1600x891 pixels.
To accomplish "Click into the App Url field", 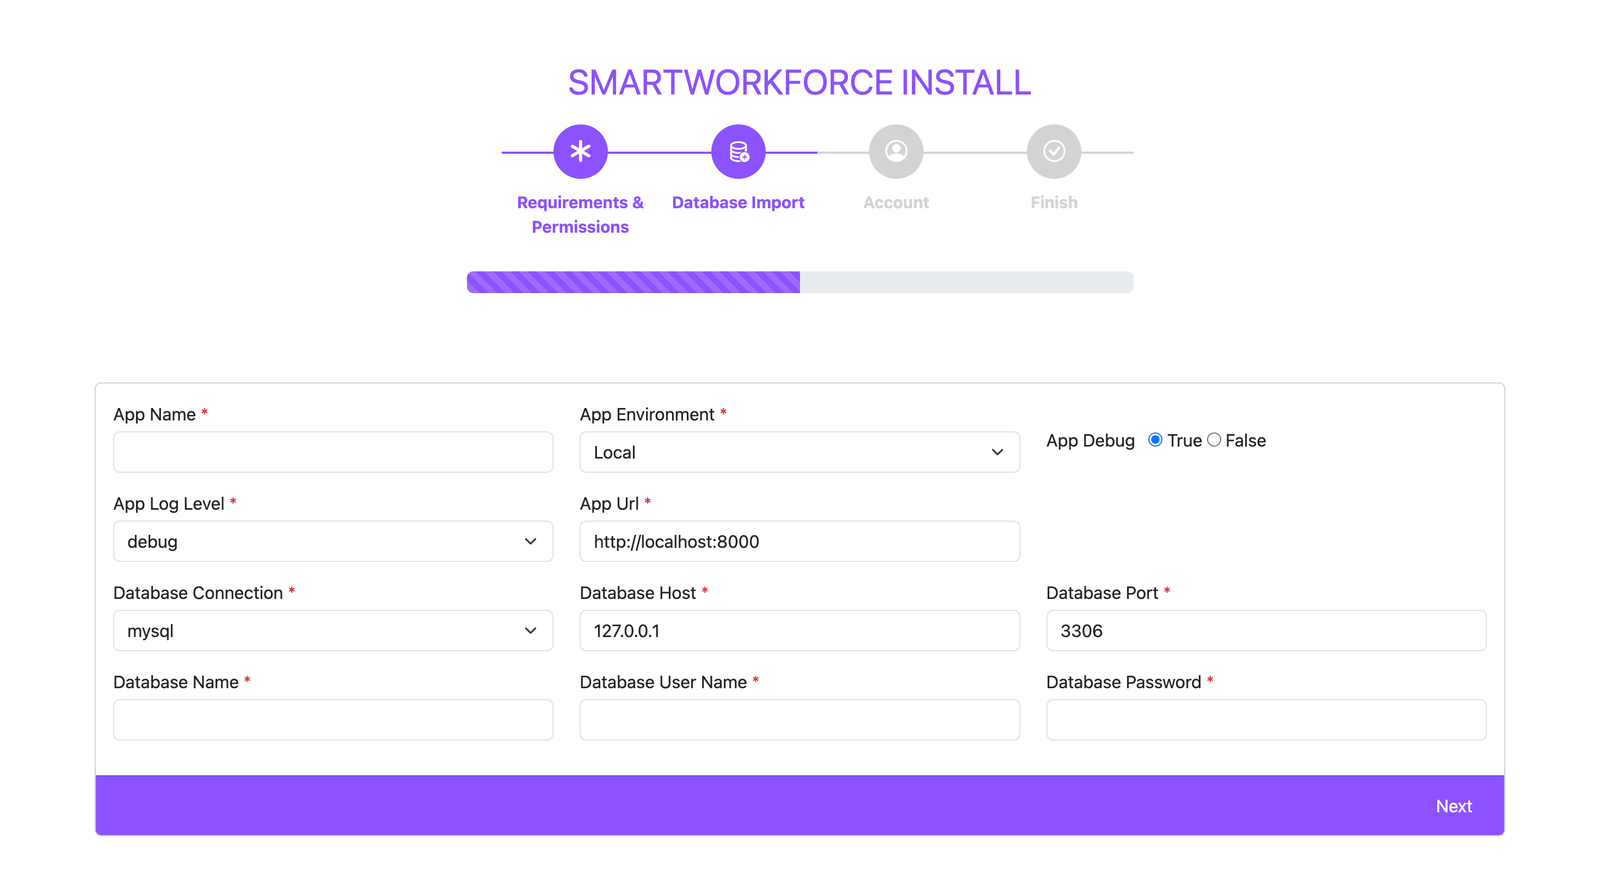I will 799,541.
